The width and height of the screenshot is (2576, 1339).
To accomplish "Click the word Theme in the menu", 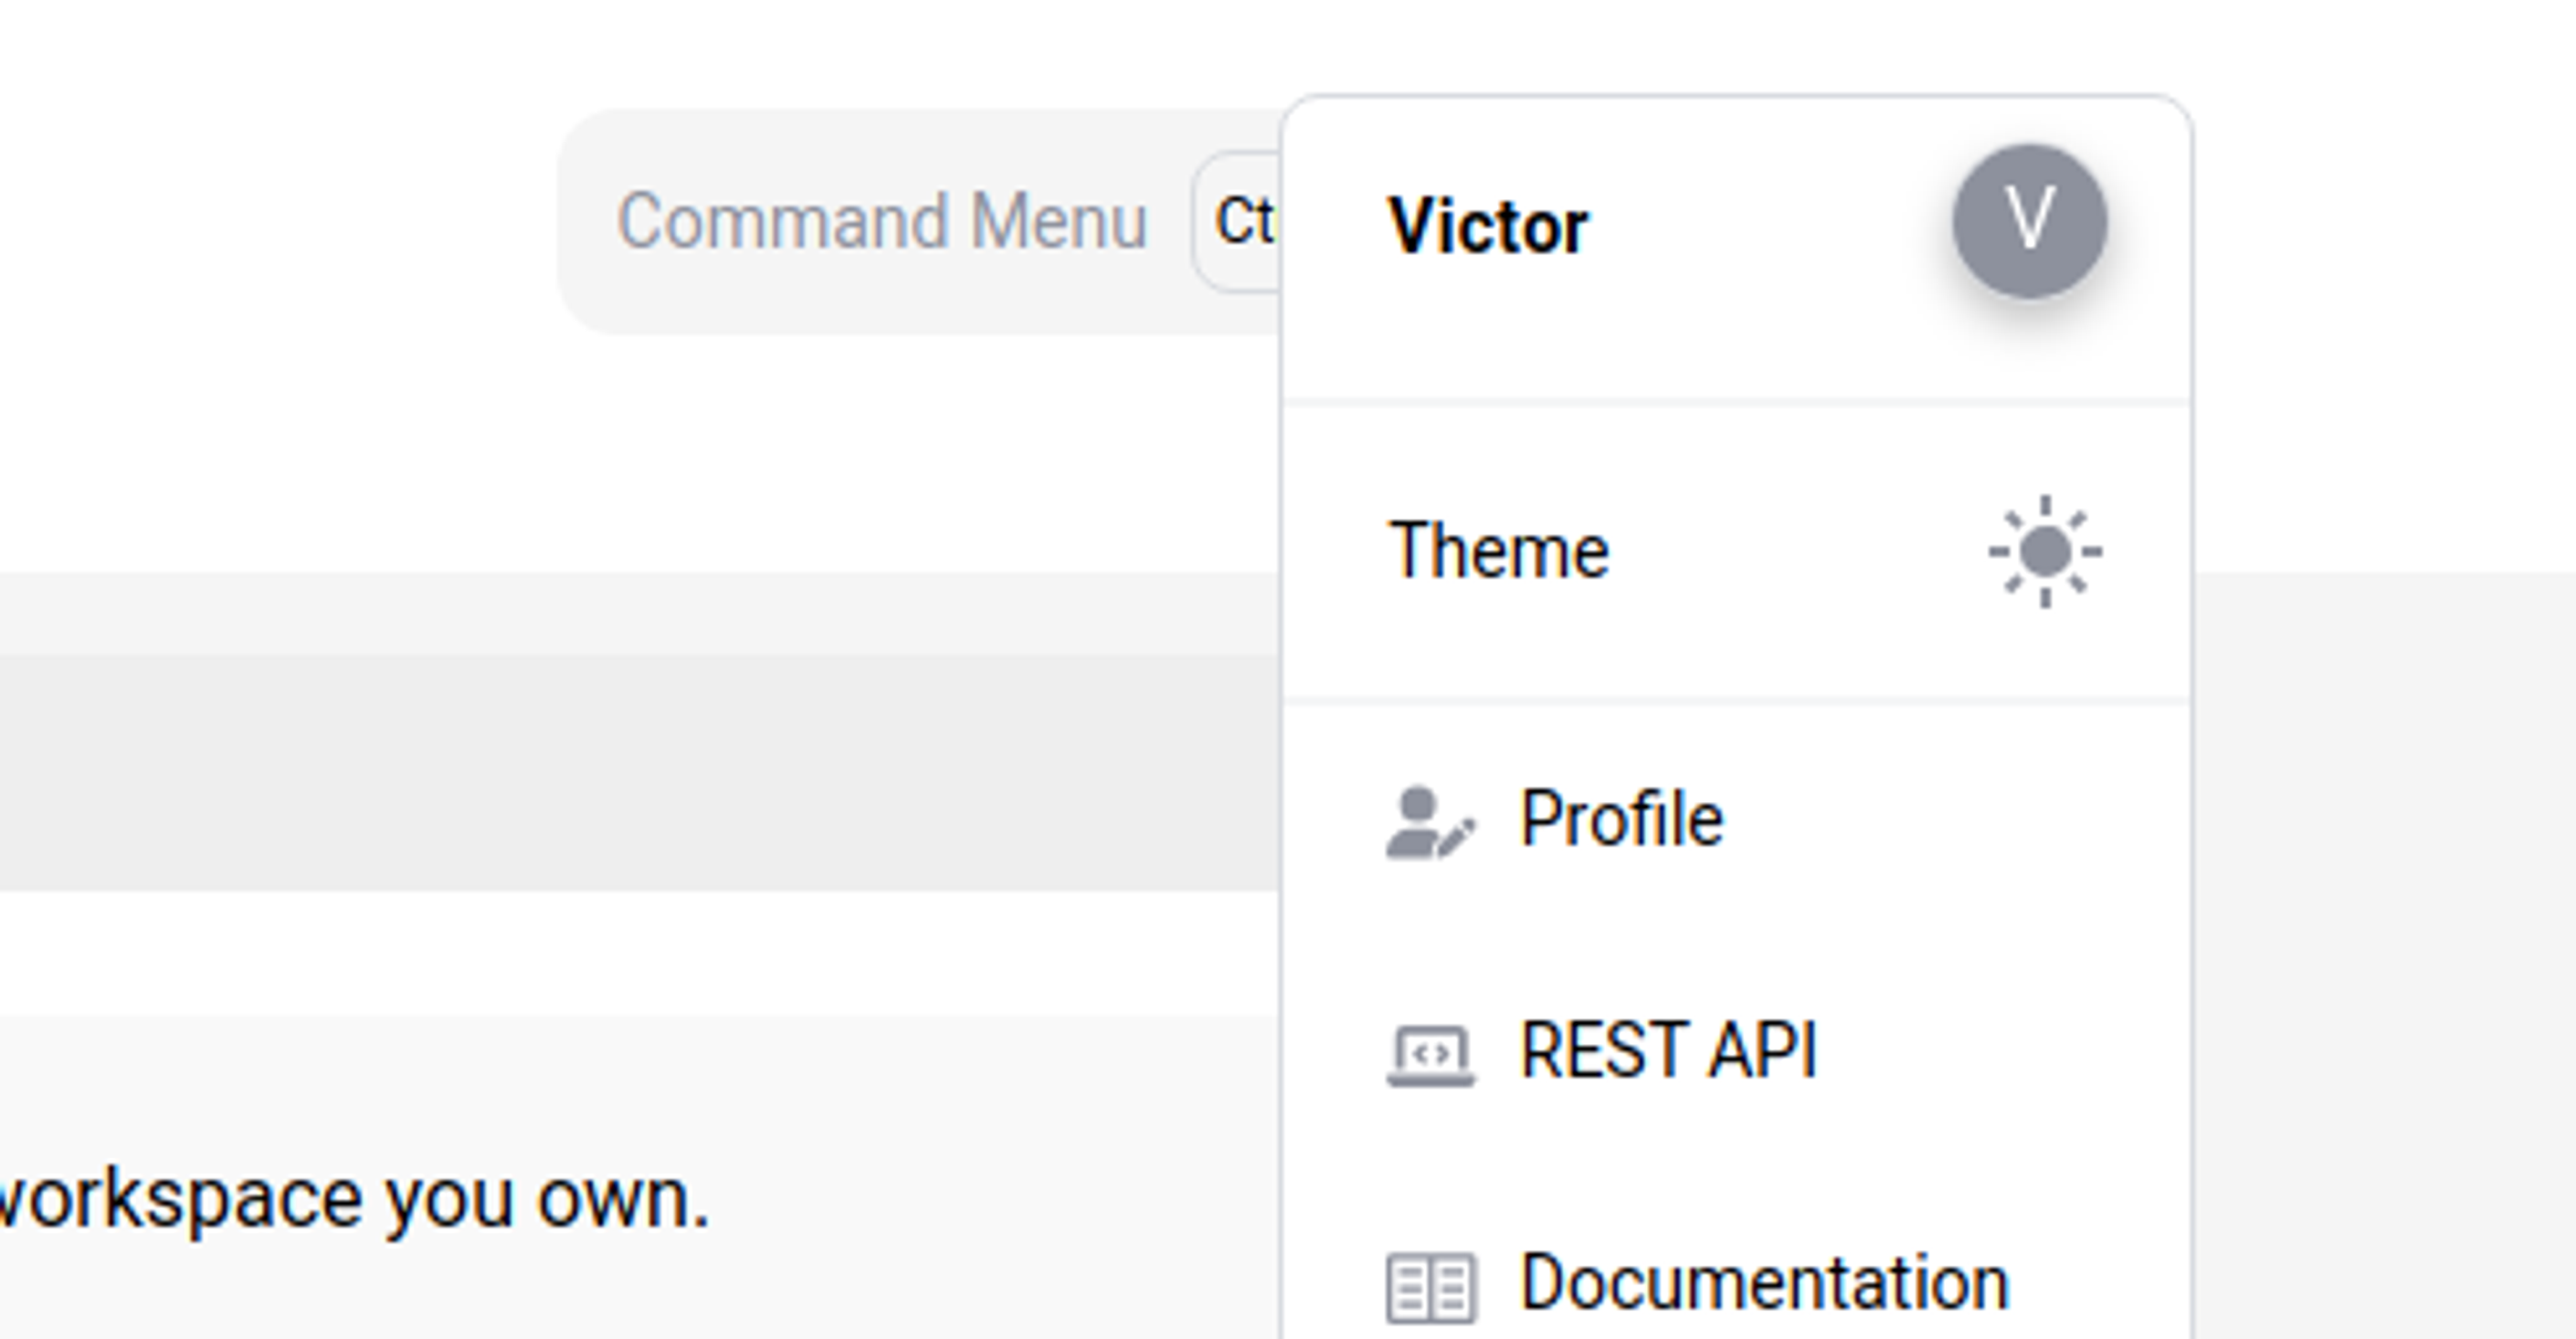I will (x=1498, y=551).
